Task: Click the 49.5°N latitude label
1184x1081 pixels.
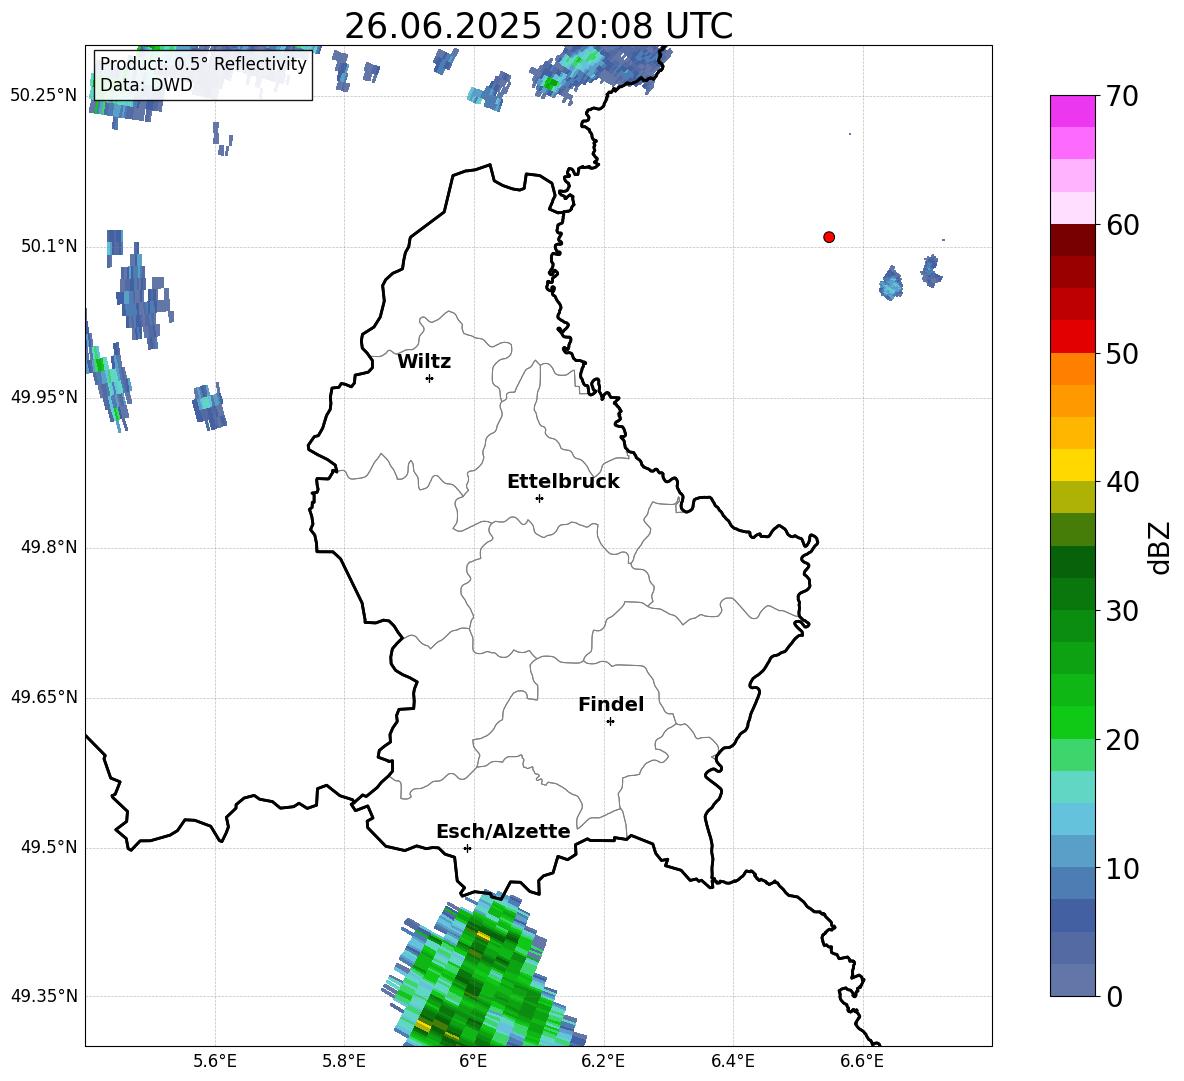Action: click(49, 848)
